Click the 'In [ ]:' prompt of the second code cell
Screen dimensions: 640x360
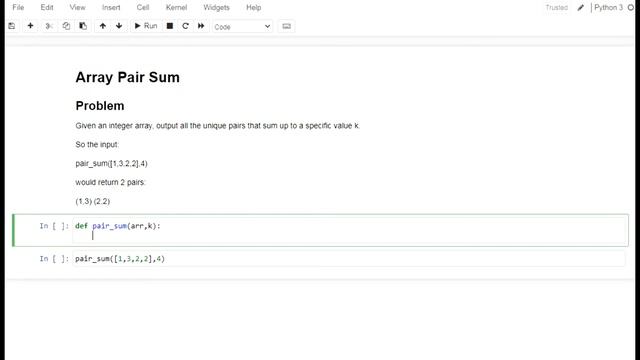click(54, 258)
